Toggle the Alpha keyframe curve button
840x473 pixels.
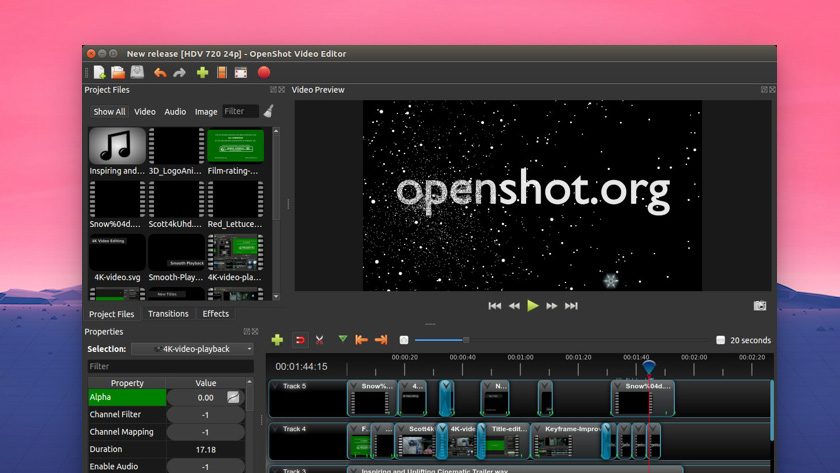pyautogui.click(x=233, y=397)
